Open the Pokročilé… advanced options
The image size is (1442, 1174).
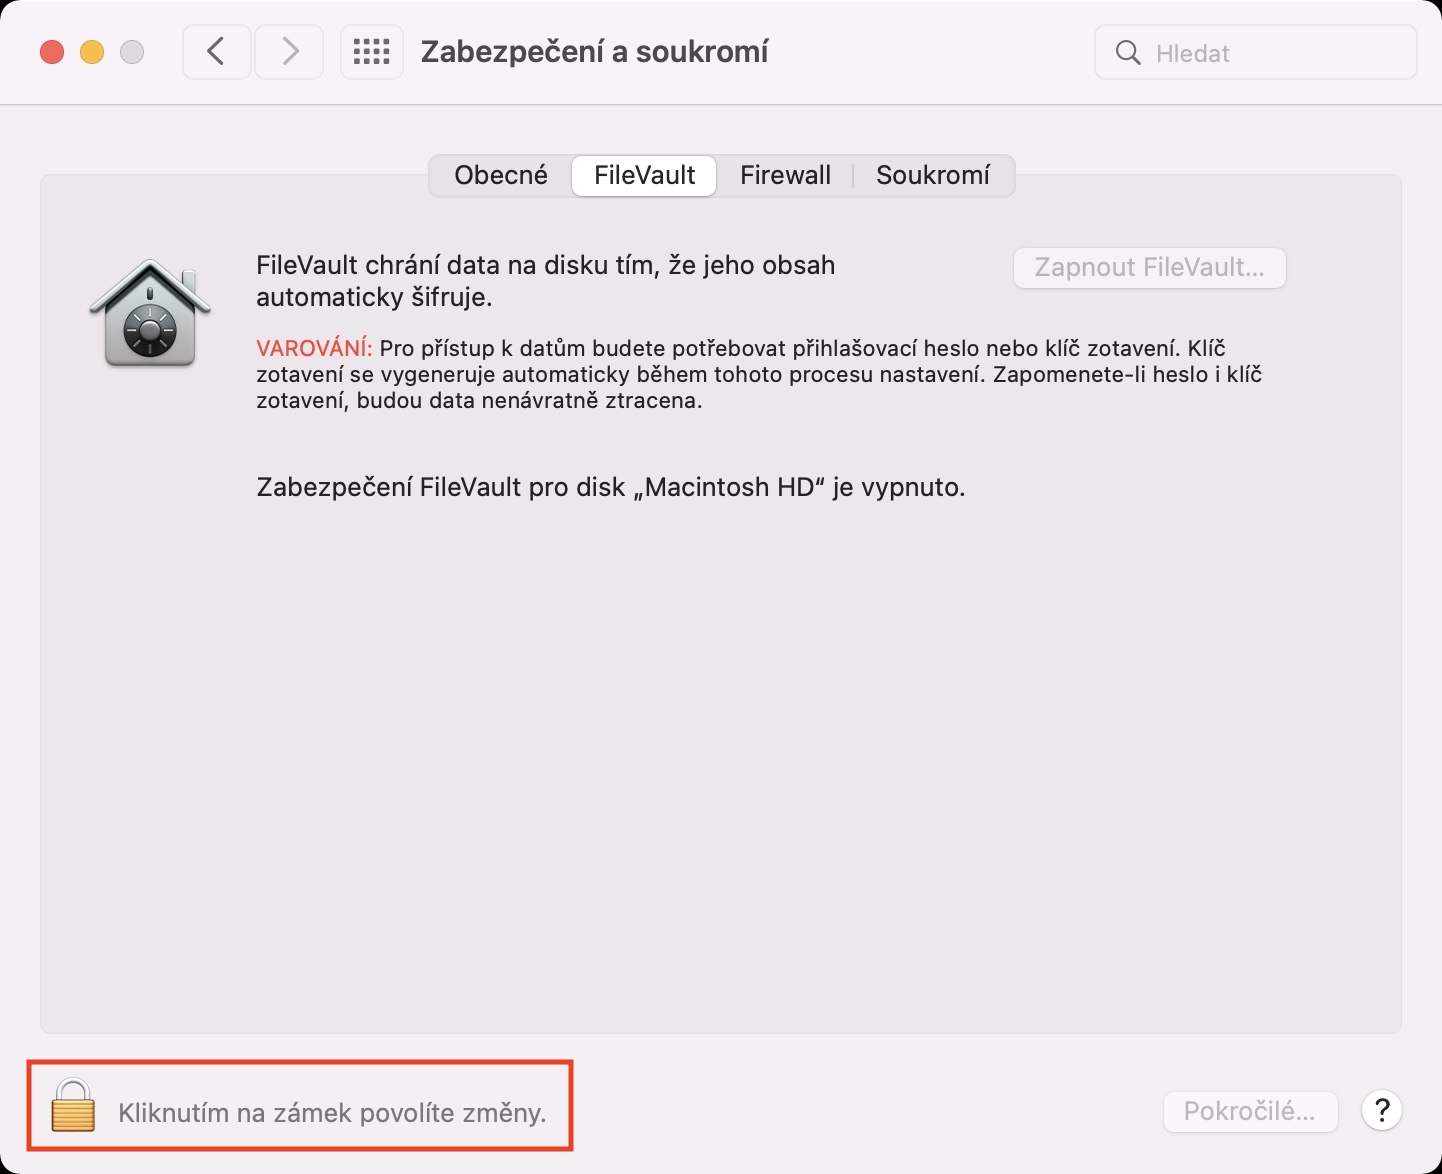[x=1250, y=1111]
